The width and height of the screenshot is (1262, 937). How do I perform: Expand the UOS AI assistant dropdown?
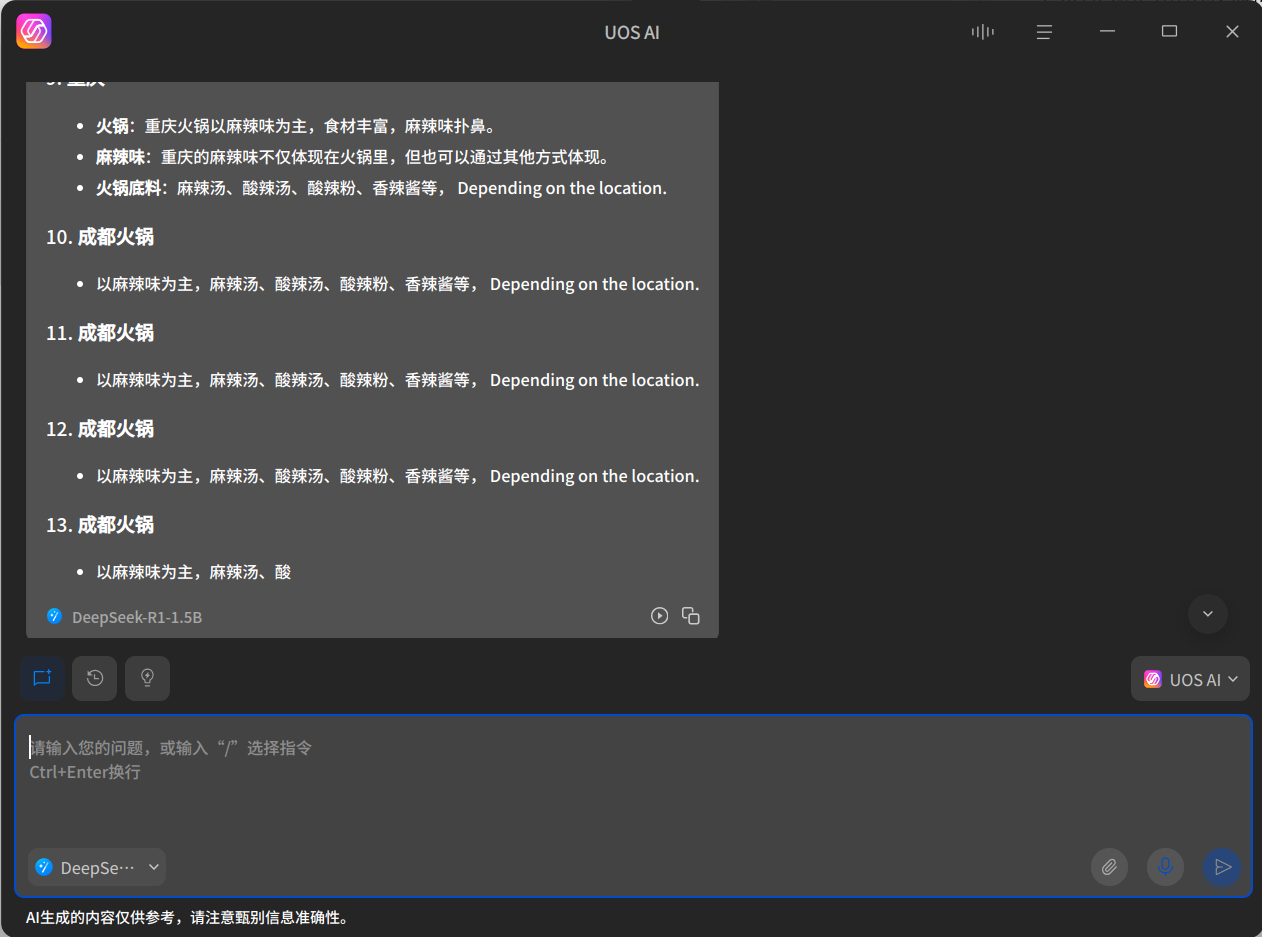pyautogui.click(x=1190, y=679)
